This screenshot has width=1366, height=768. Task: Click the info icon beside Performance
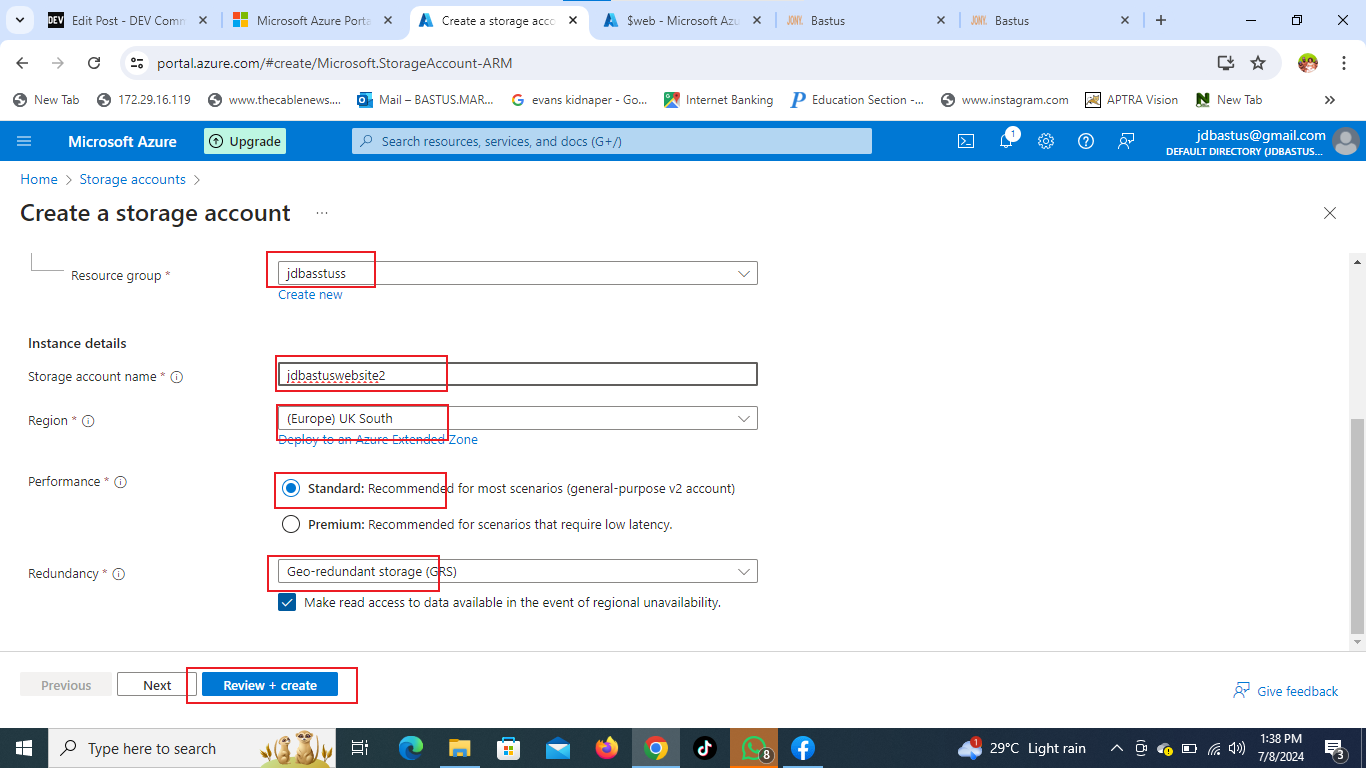[x=121, y=482]
